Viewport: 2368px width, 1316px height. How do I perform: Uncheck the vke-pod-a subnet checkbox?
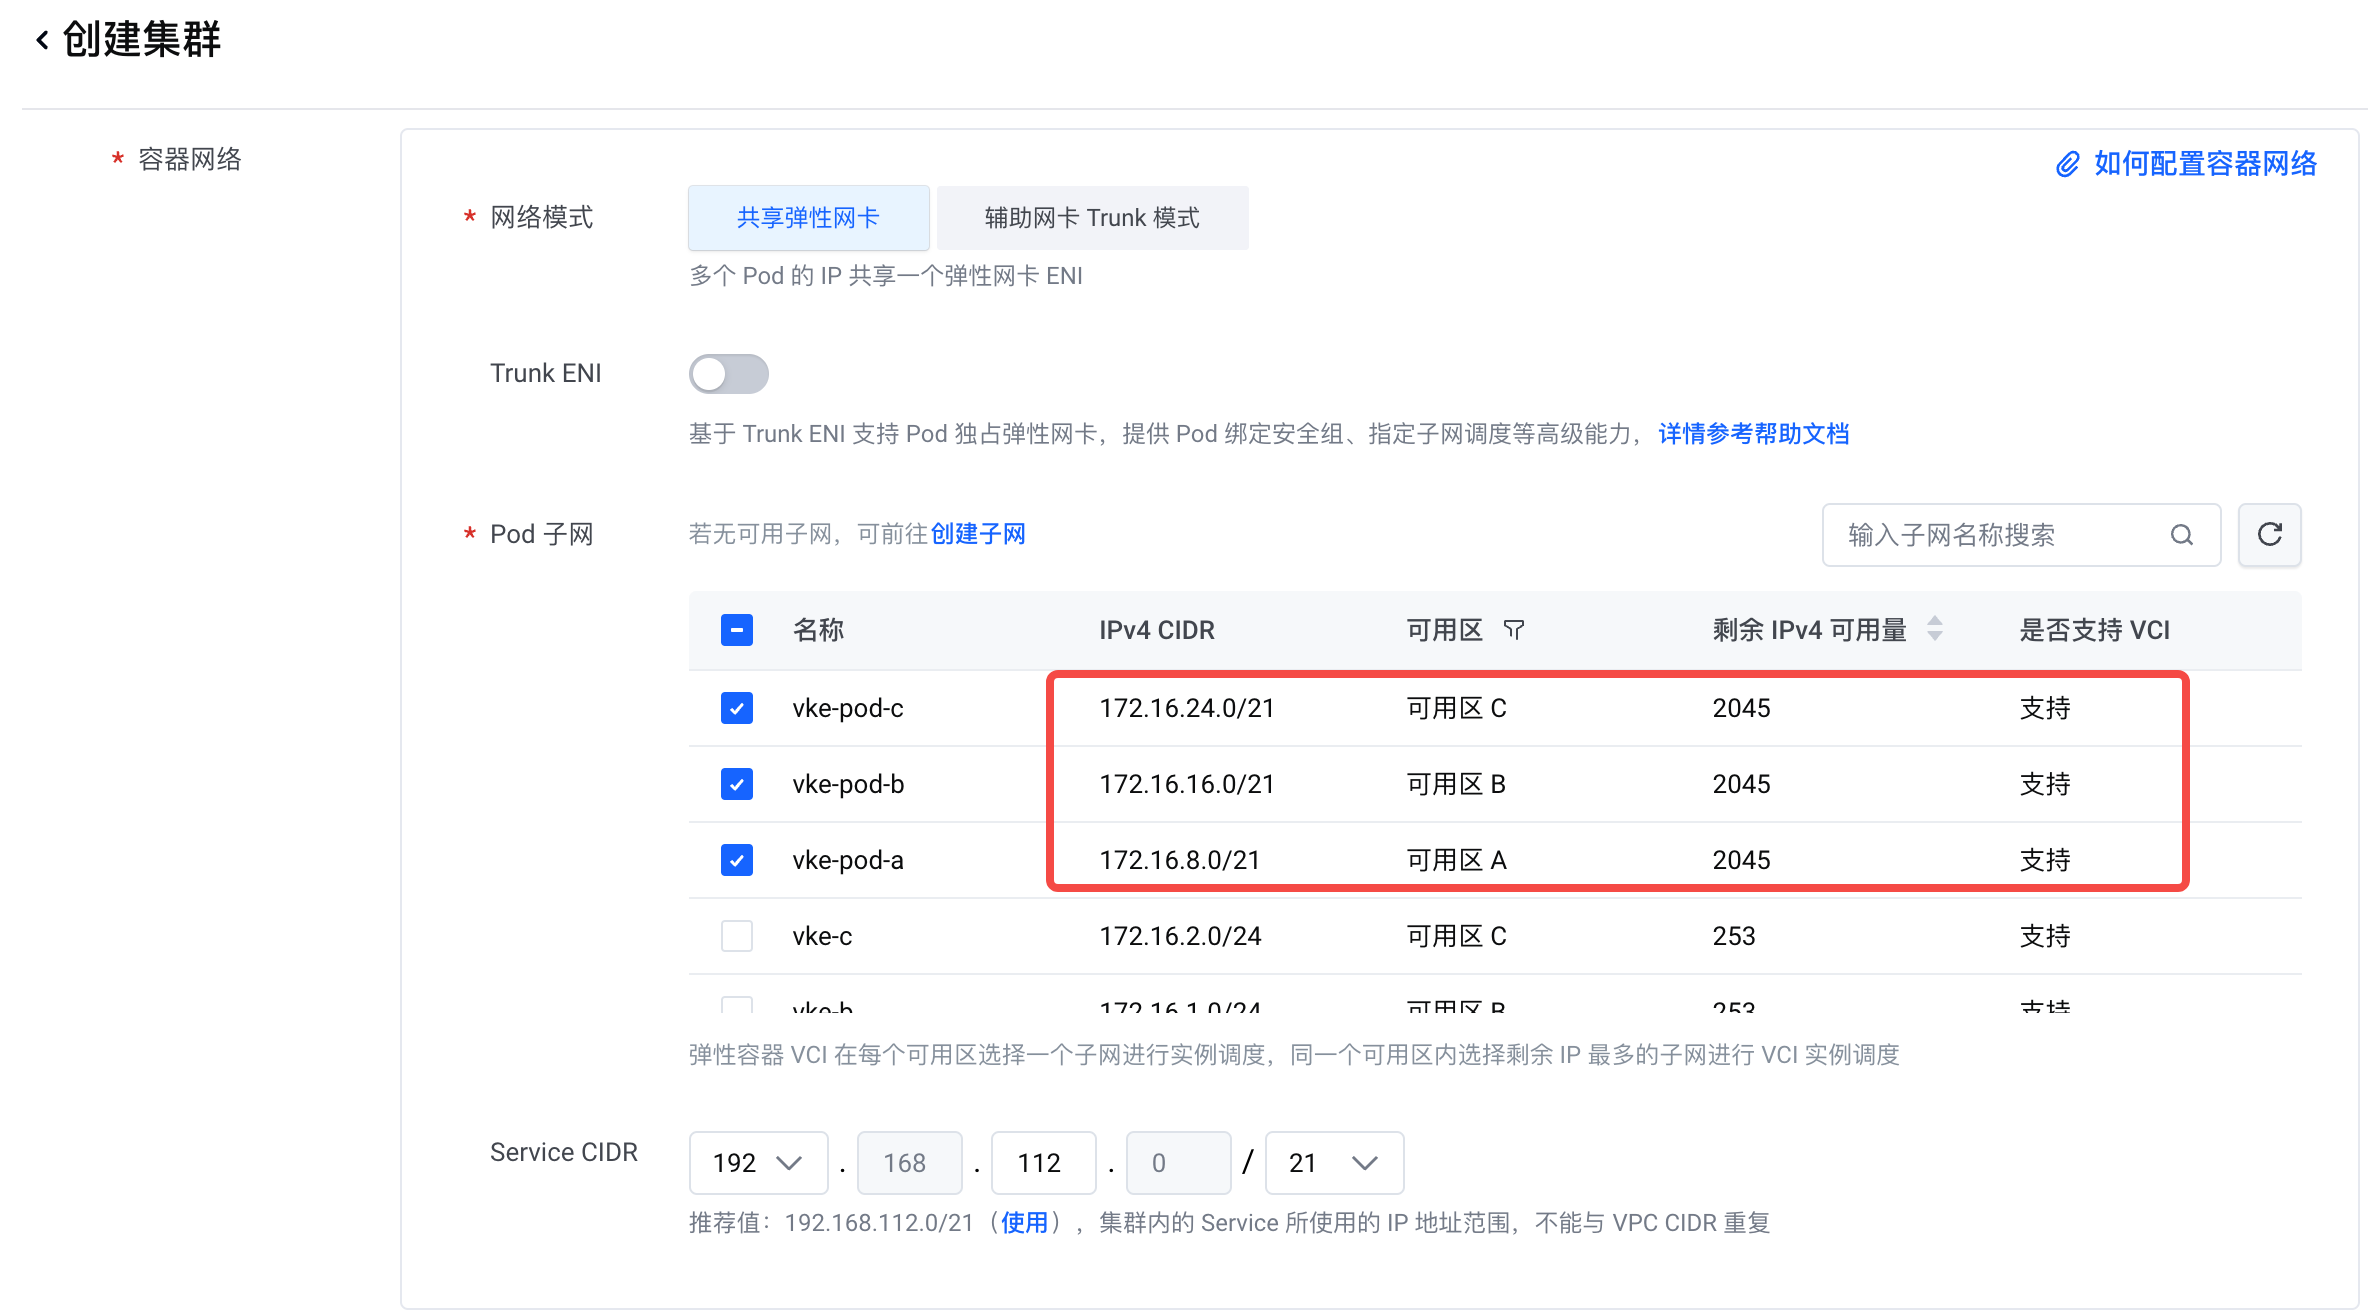737,860
